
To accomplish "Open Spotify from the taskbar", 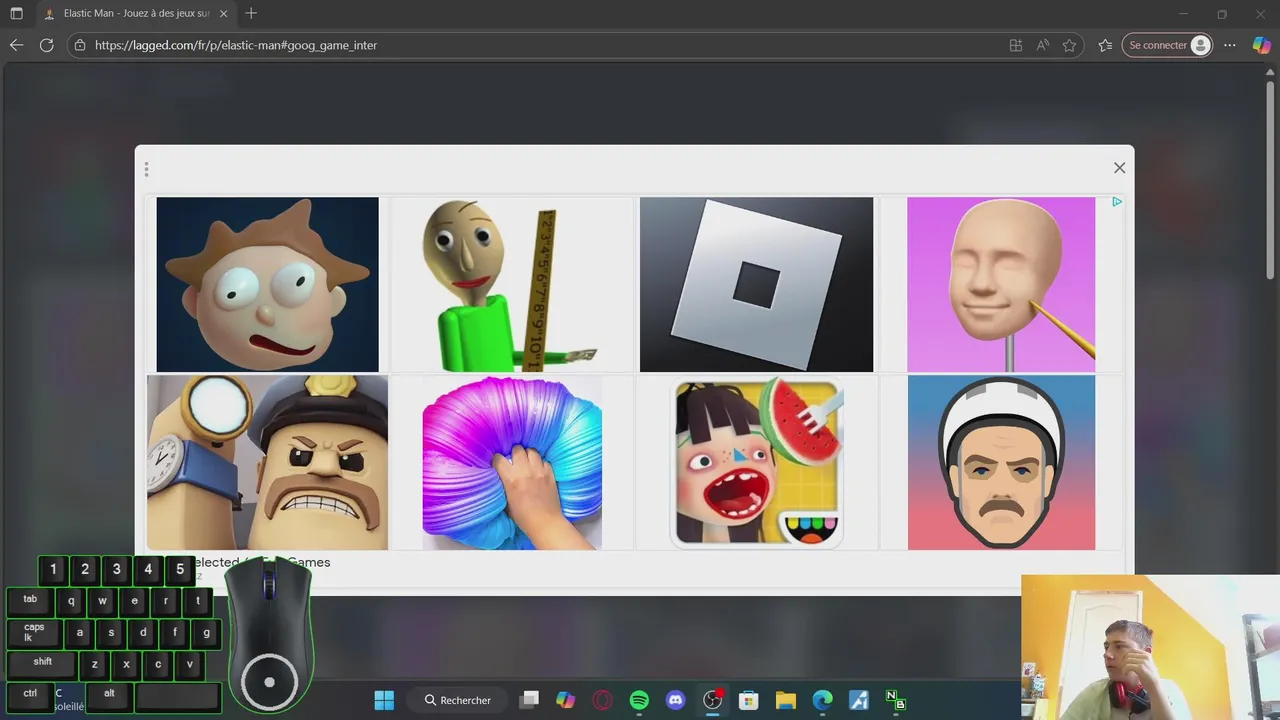I will (639, 700).
